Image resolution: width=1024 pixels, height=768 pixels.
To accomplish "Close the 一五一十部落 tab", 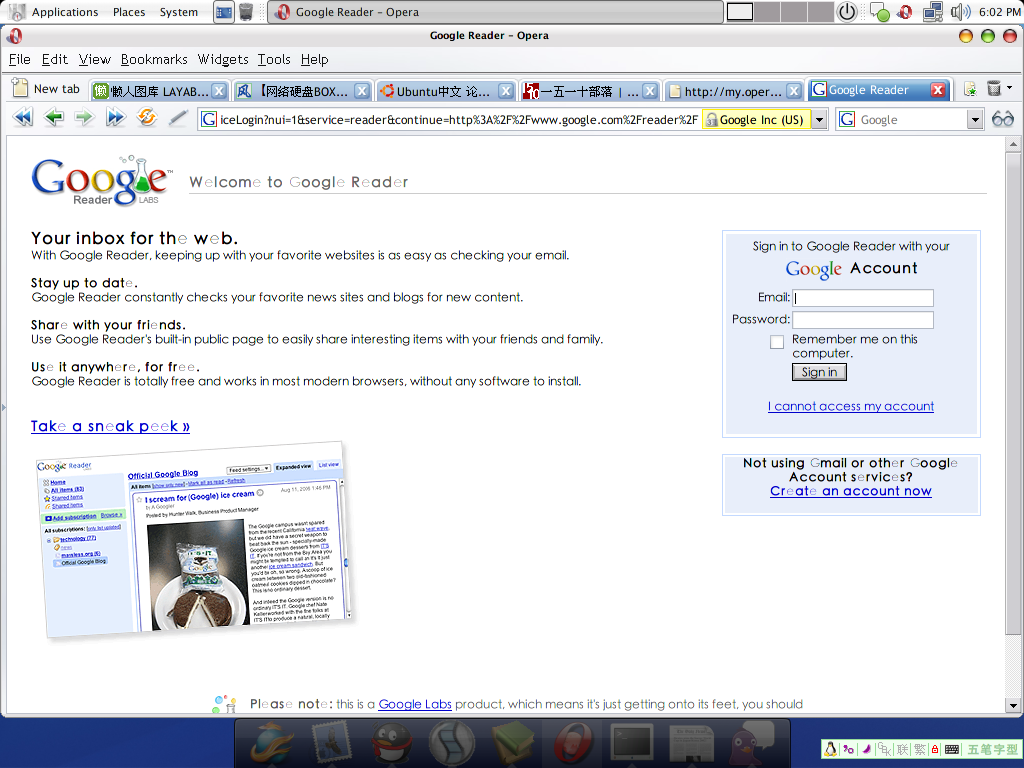I will click(x=649, y=91).
